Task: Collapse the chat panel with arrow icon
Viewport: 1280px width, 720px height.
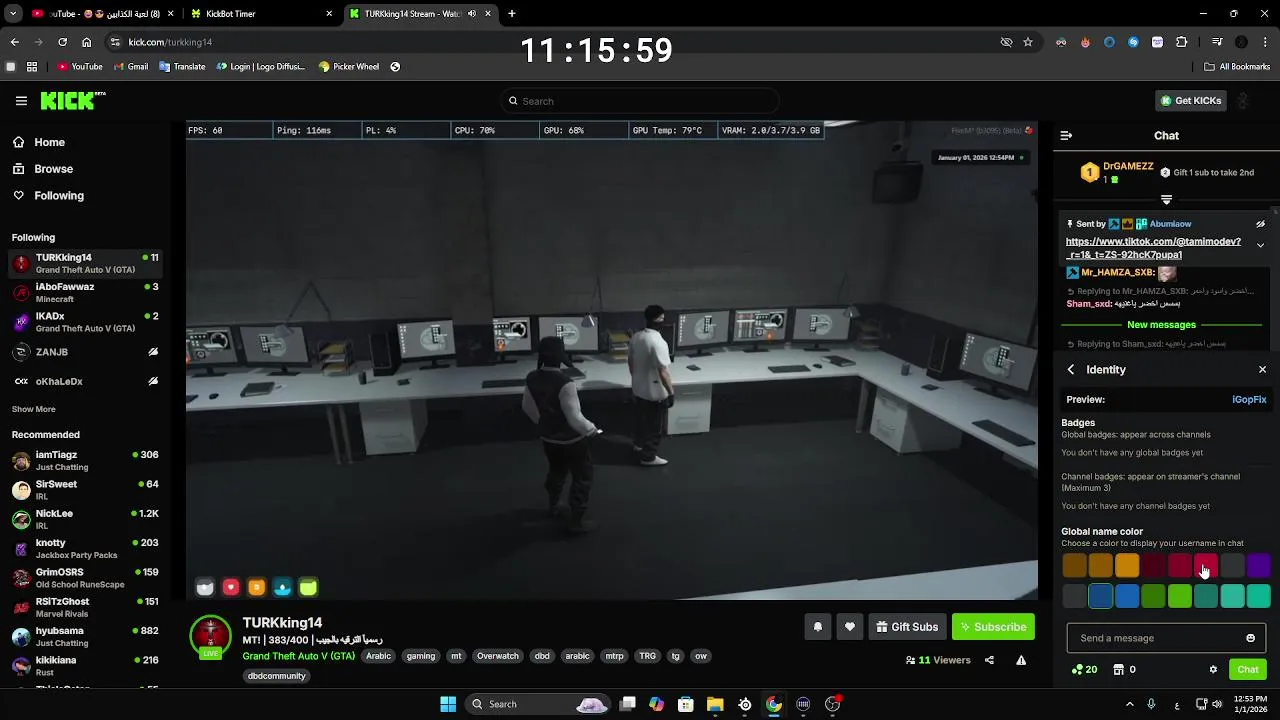Action: coord(1066,135)
